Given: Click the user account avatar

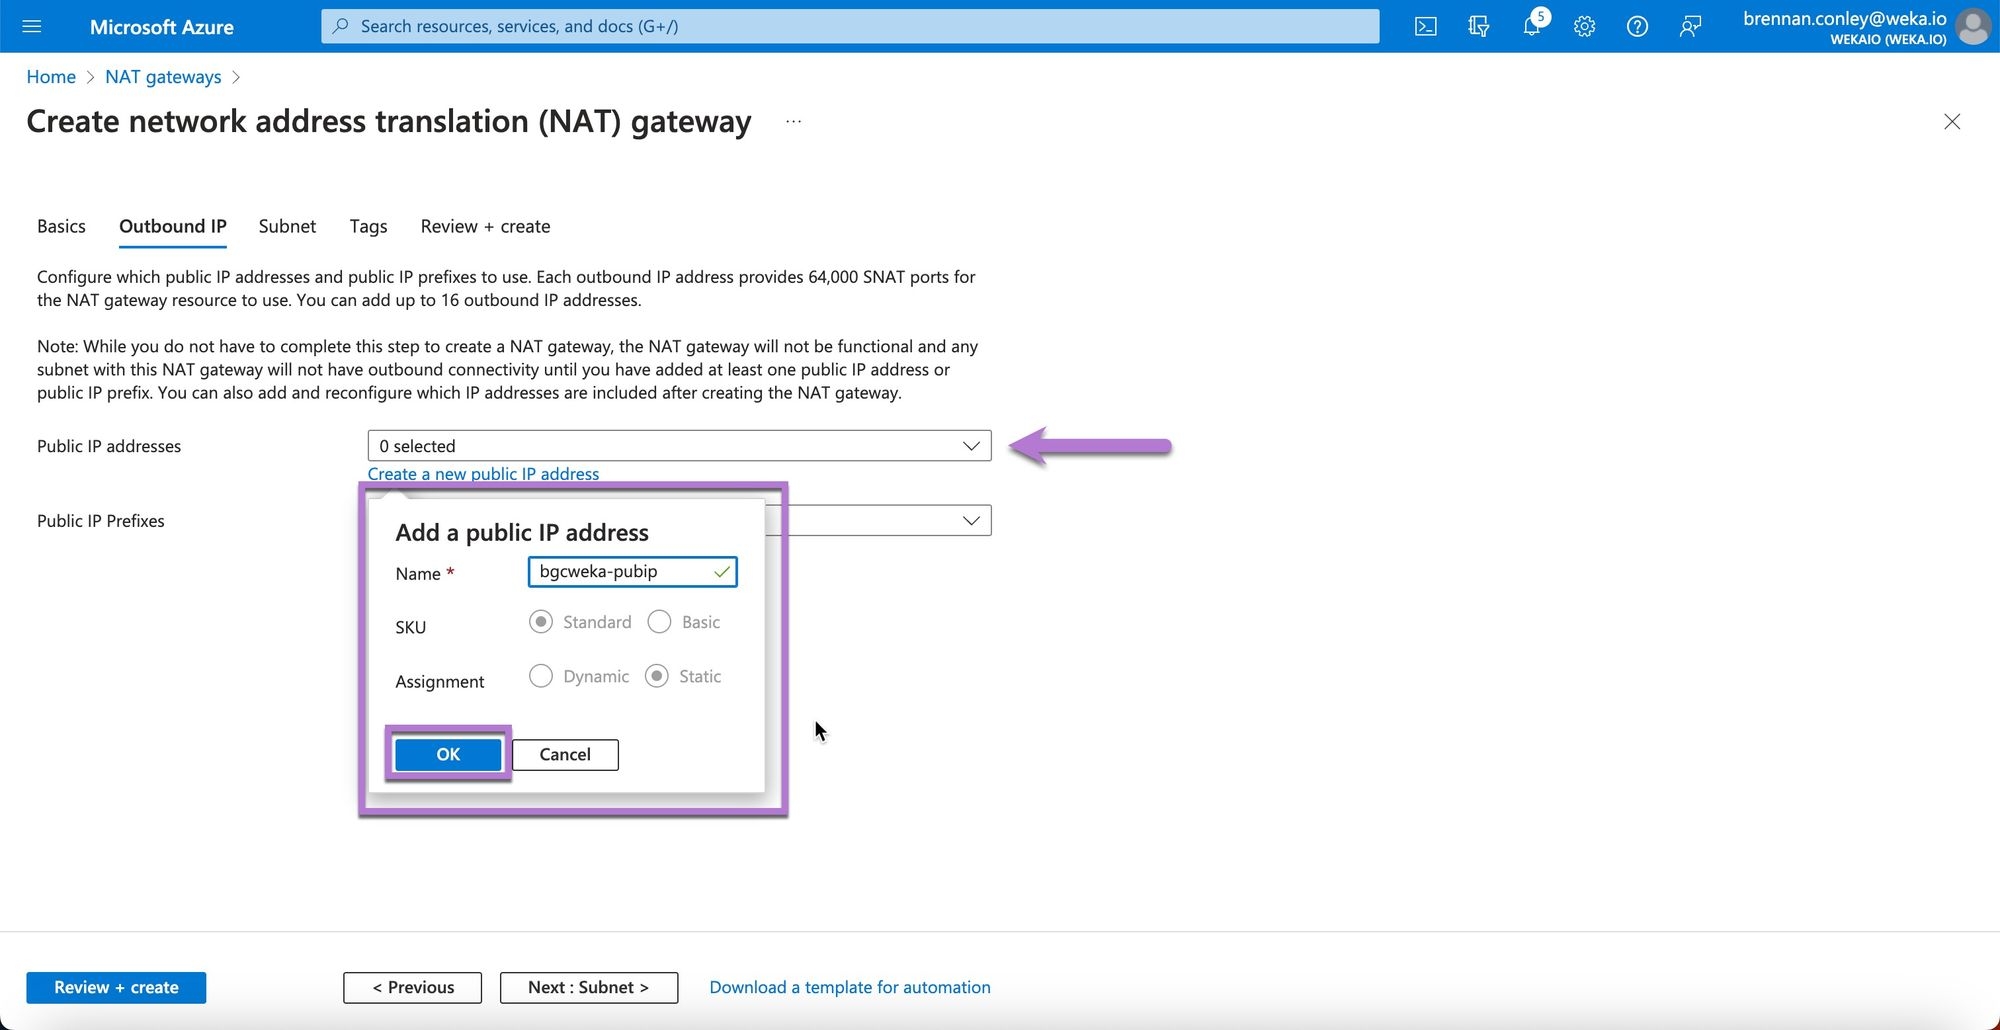Looking at the screenshot, I should point(1973,26).
